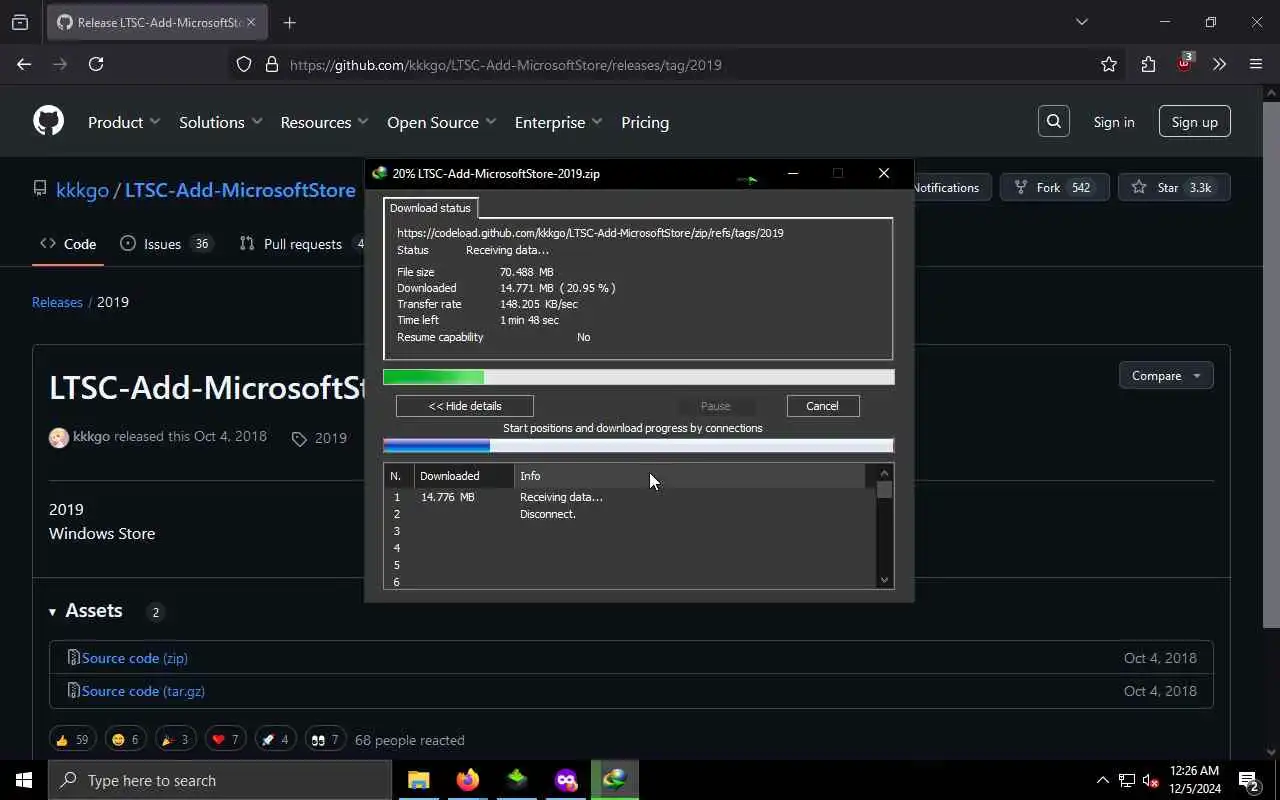Click Windows taskbar search box
1280x800 pixels.
pyautogui.click(x=220, y=780)
